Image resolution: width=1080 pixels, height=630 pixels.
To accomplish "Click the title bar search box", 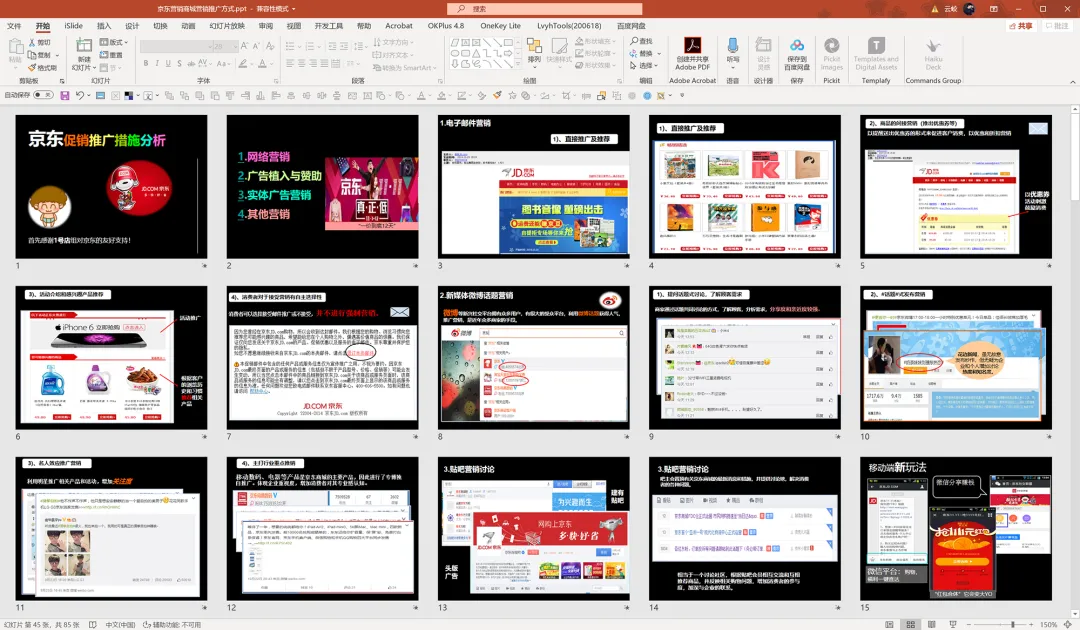I will click(x=544, y=9).
